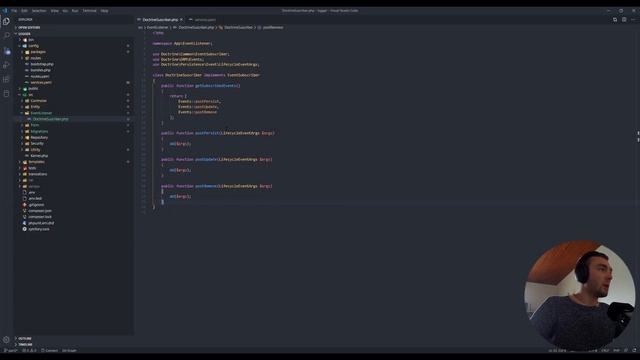Open Kernel.php in the explorer

(x=39, y=156)
